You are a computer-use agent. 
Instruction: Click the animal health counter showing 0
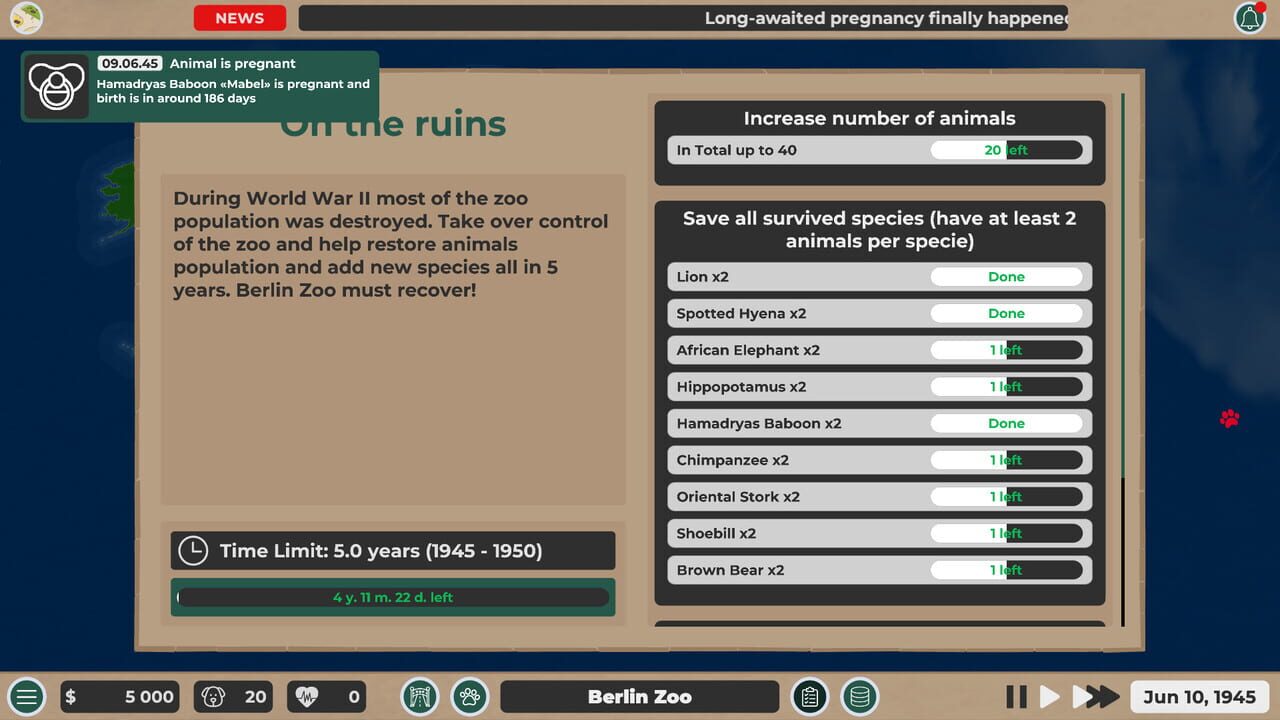(326, 697)
